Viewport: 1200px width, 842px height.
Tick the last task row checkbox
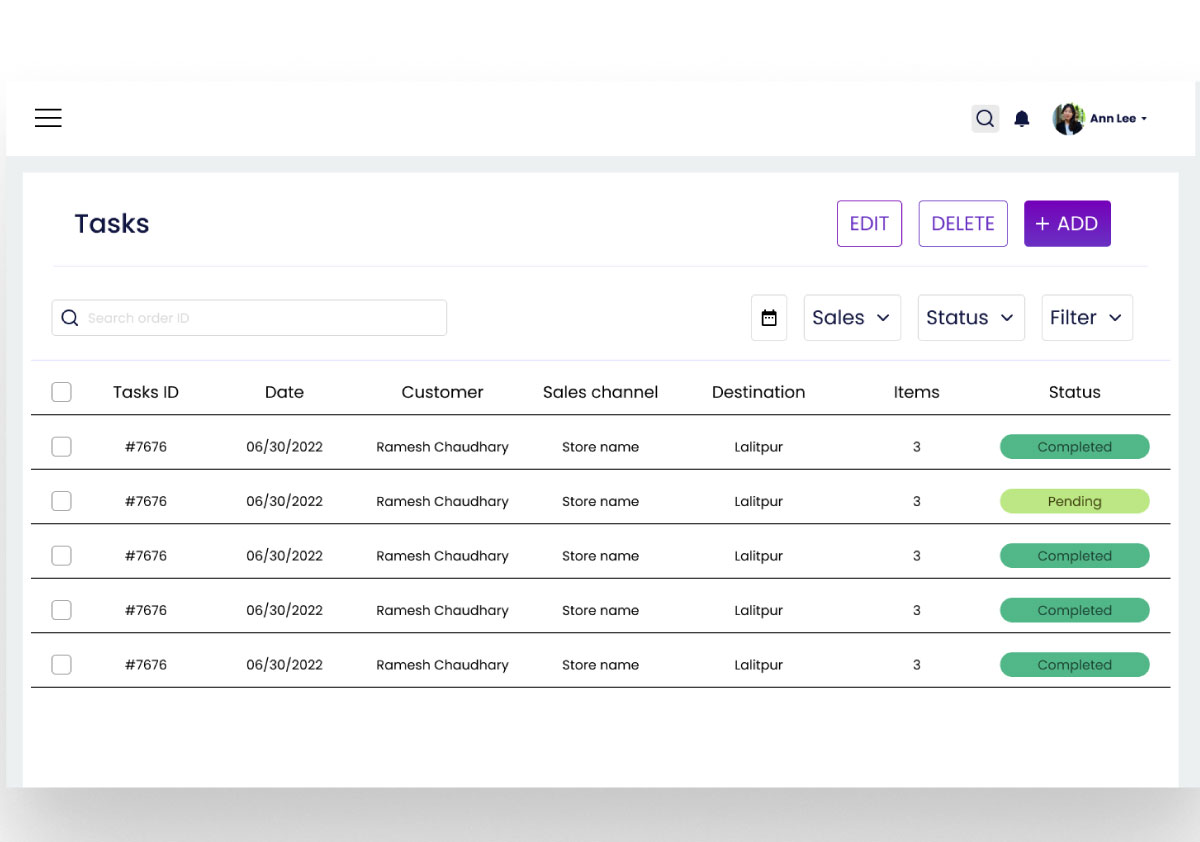coord(61,664)
